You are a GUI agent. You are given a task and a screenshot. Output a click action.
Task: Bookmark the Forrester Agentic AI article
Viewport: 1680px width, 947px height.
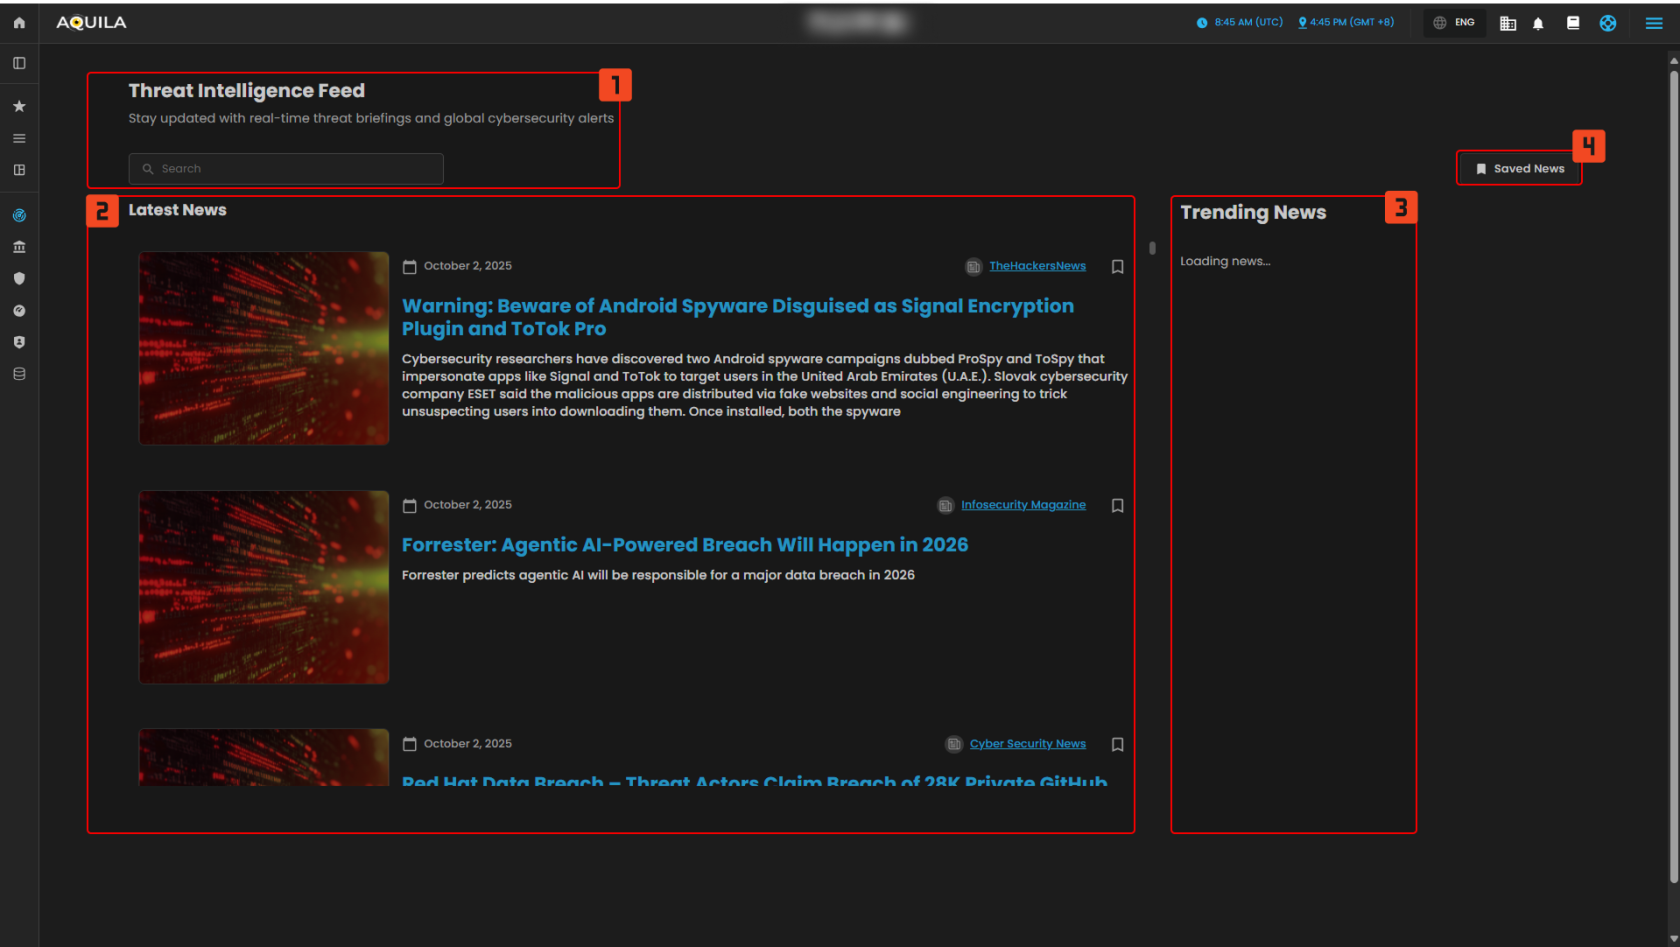(1117, 506)
